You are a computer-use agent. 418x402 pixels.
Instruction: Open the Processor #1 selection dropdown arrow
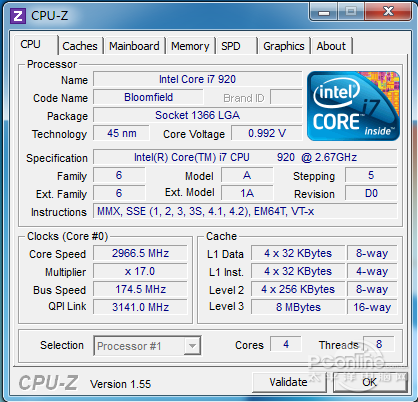tap(192, 346)
